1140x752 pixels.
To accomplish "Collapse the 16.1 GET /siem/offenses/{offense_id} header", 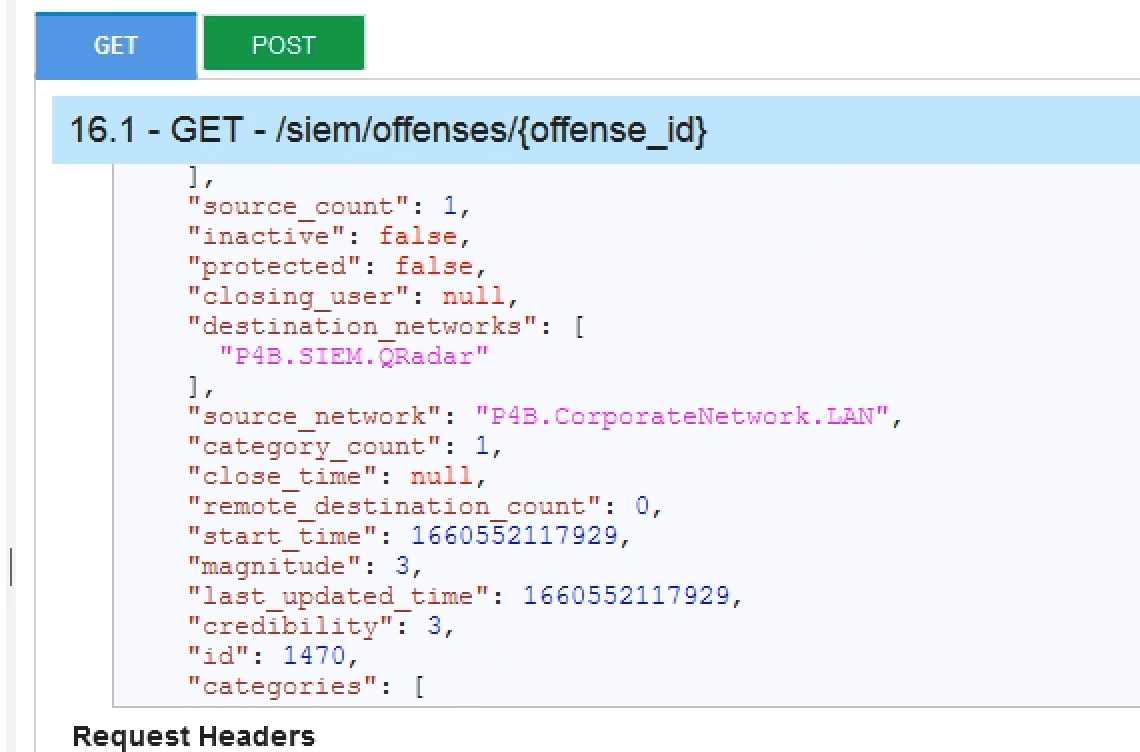I will pos(388,130).
